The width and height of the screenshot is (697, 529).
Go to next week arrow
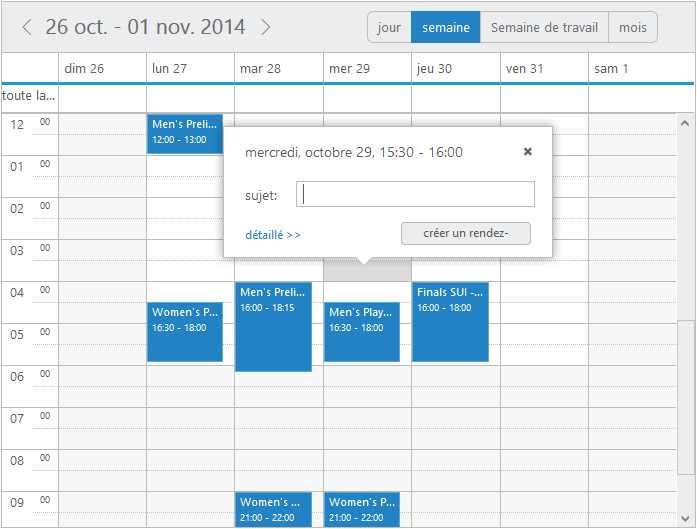coord(266,27)
